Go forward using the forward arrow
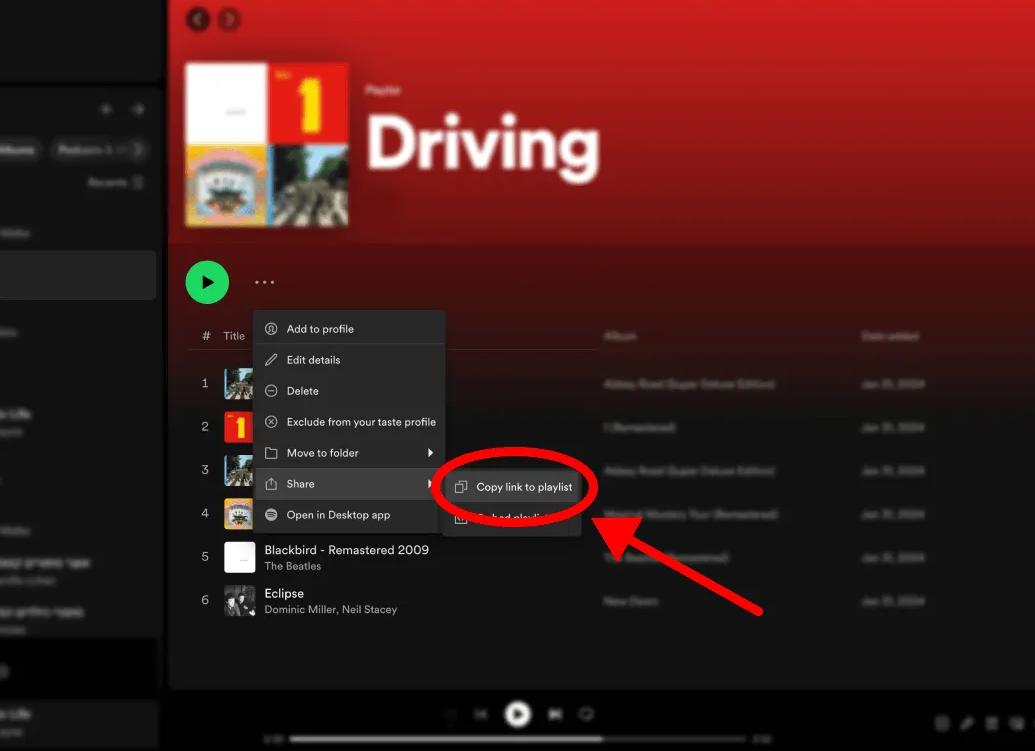This screenshot has height=751, width=1035. (229, 19)
